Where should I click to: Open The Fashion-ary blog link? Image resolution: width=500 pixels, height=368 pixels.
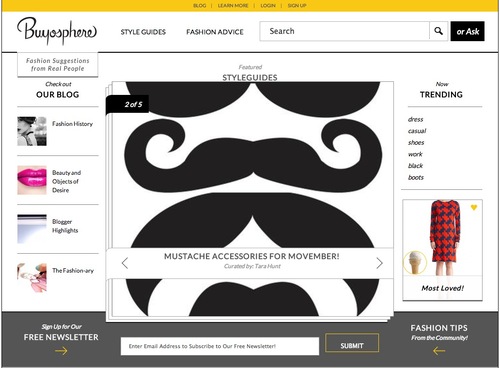point(73,270)
